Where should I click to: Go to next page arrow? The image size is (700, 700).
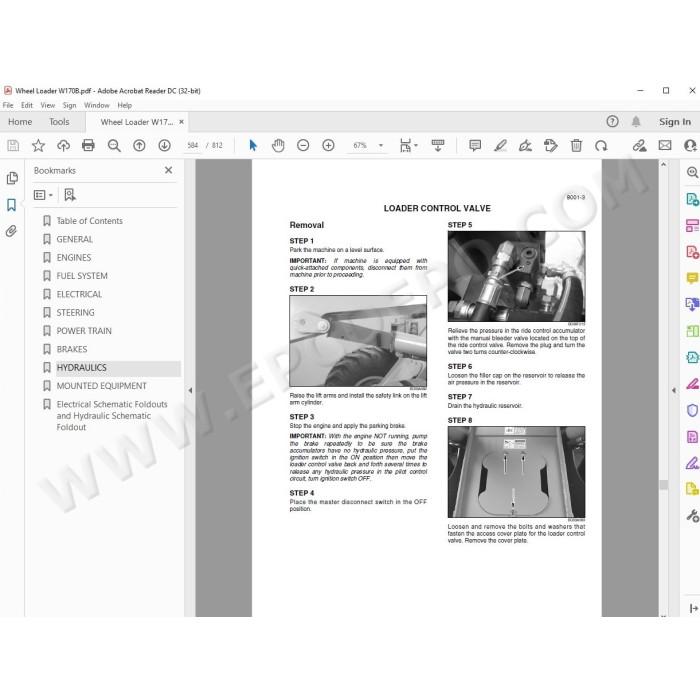[x=164, y=145]
